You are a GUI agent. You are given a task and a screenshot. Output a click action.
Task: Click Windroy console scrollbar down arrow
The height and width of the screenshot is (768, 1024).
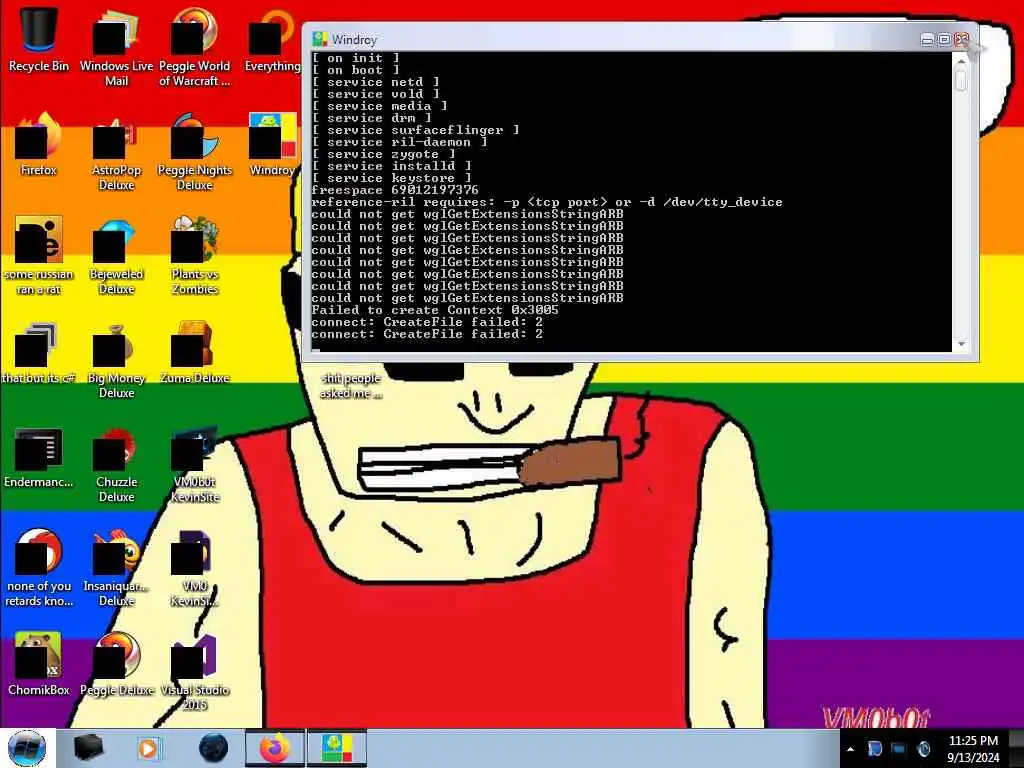coord(961,344)
